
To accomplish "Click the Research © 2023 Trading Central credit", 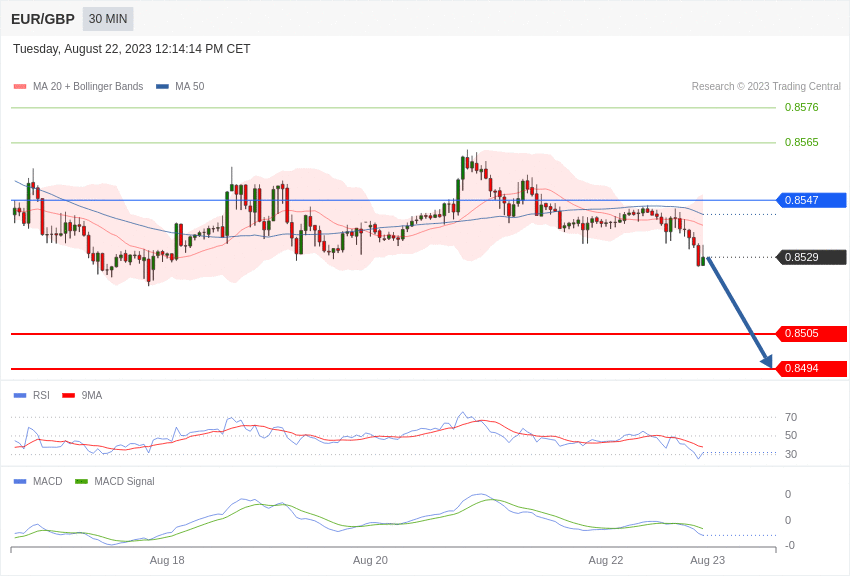I will click(766, 87).
